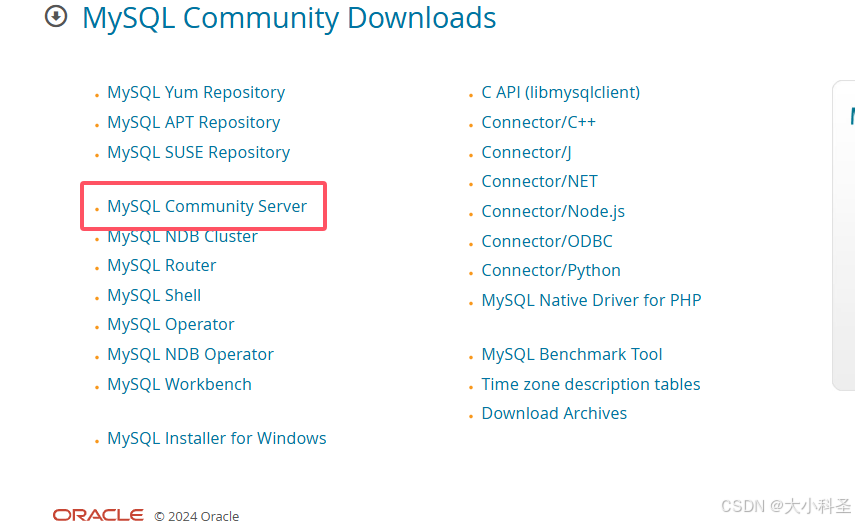Open C API (libmysqlclient) link
855x521 pixels.
click(561, 92)
